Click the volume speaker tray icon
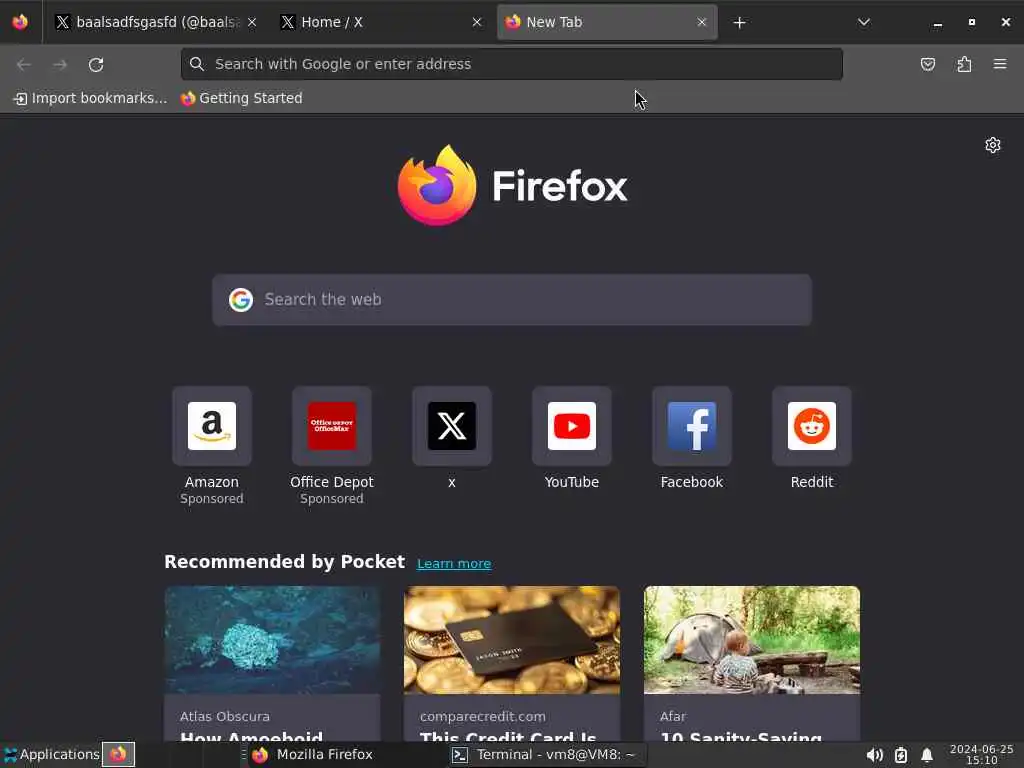 (874, 755)
